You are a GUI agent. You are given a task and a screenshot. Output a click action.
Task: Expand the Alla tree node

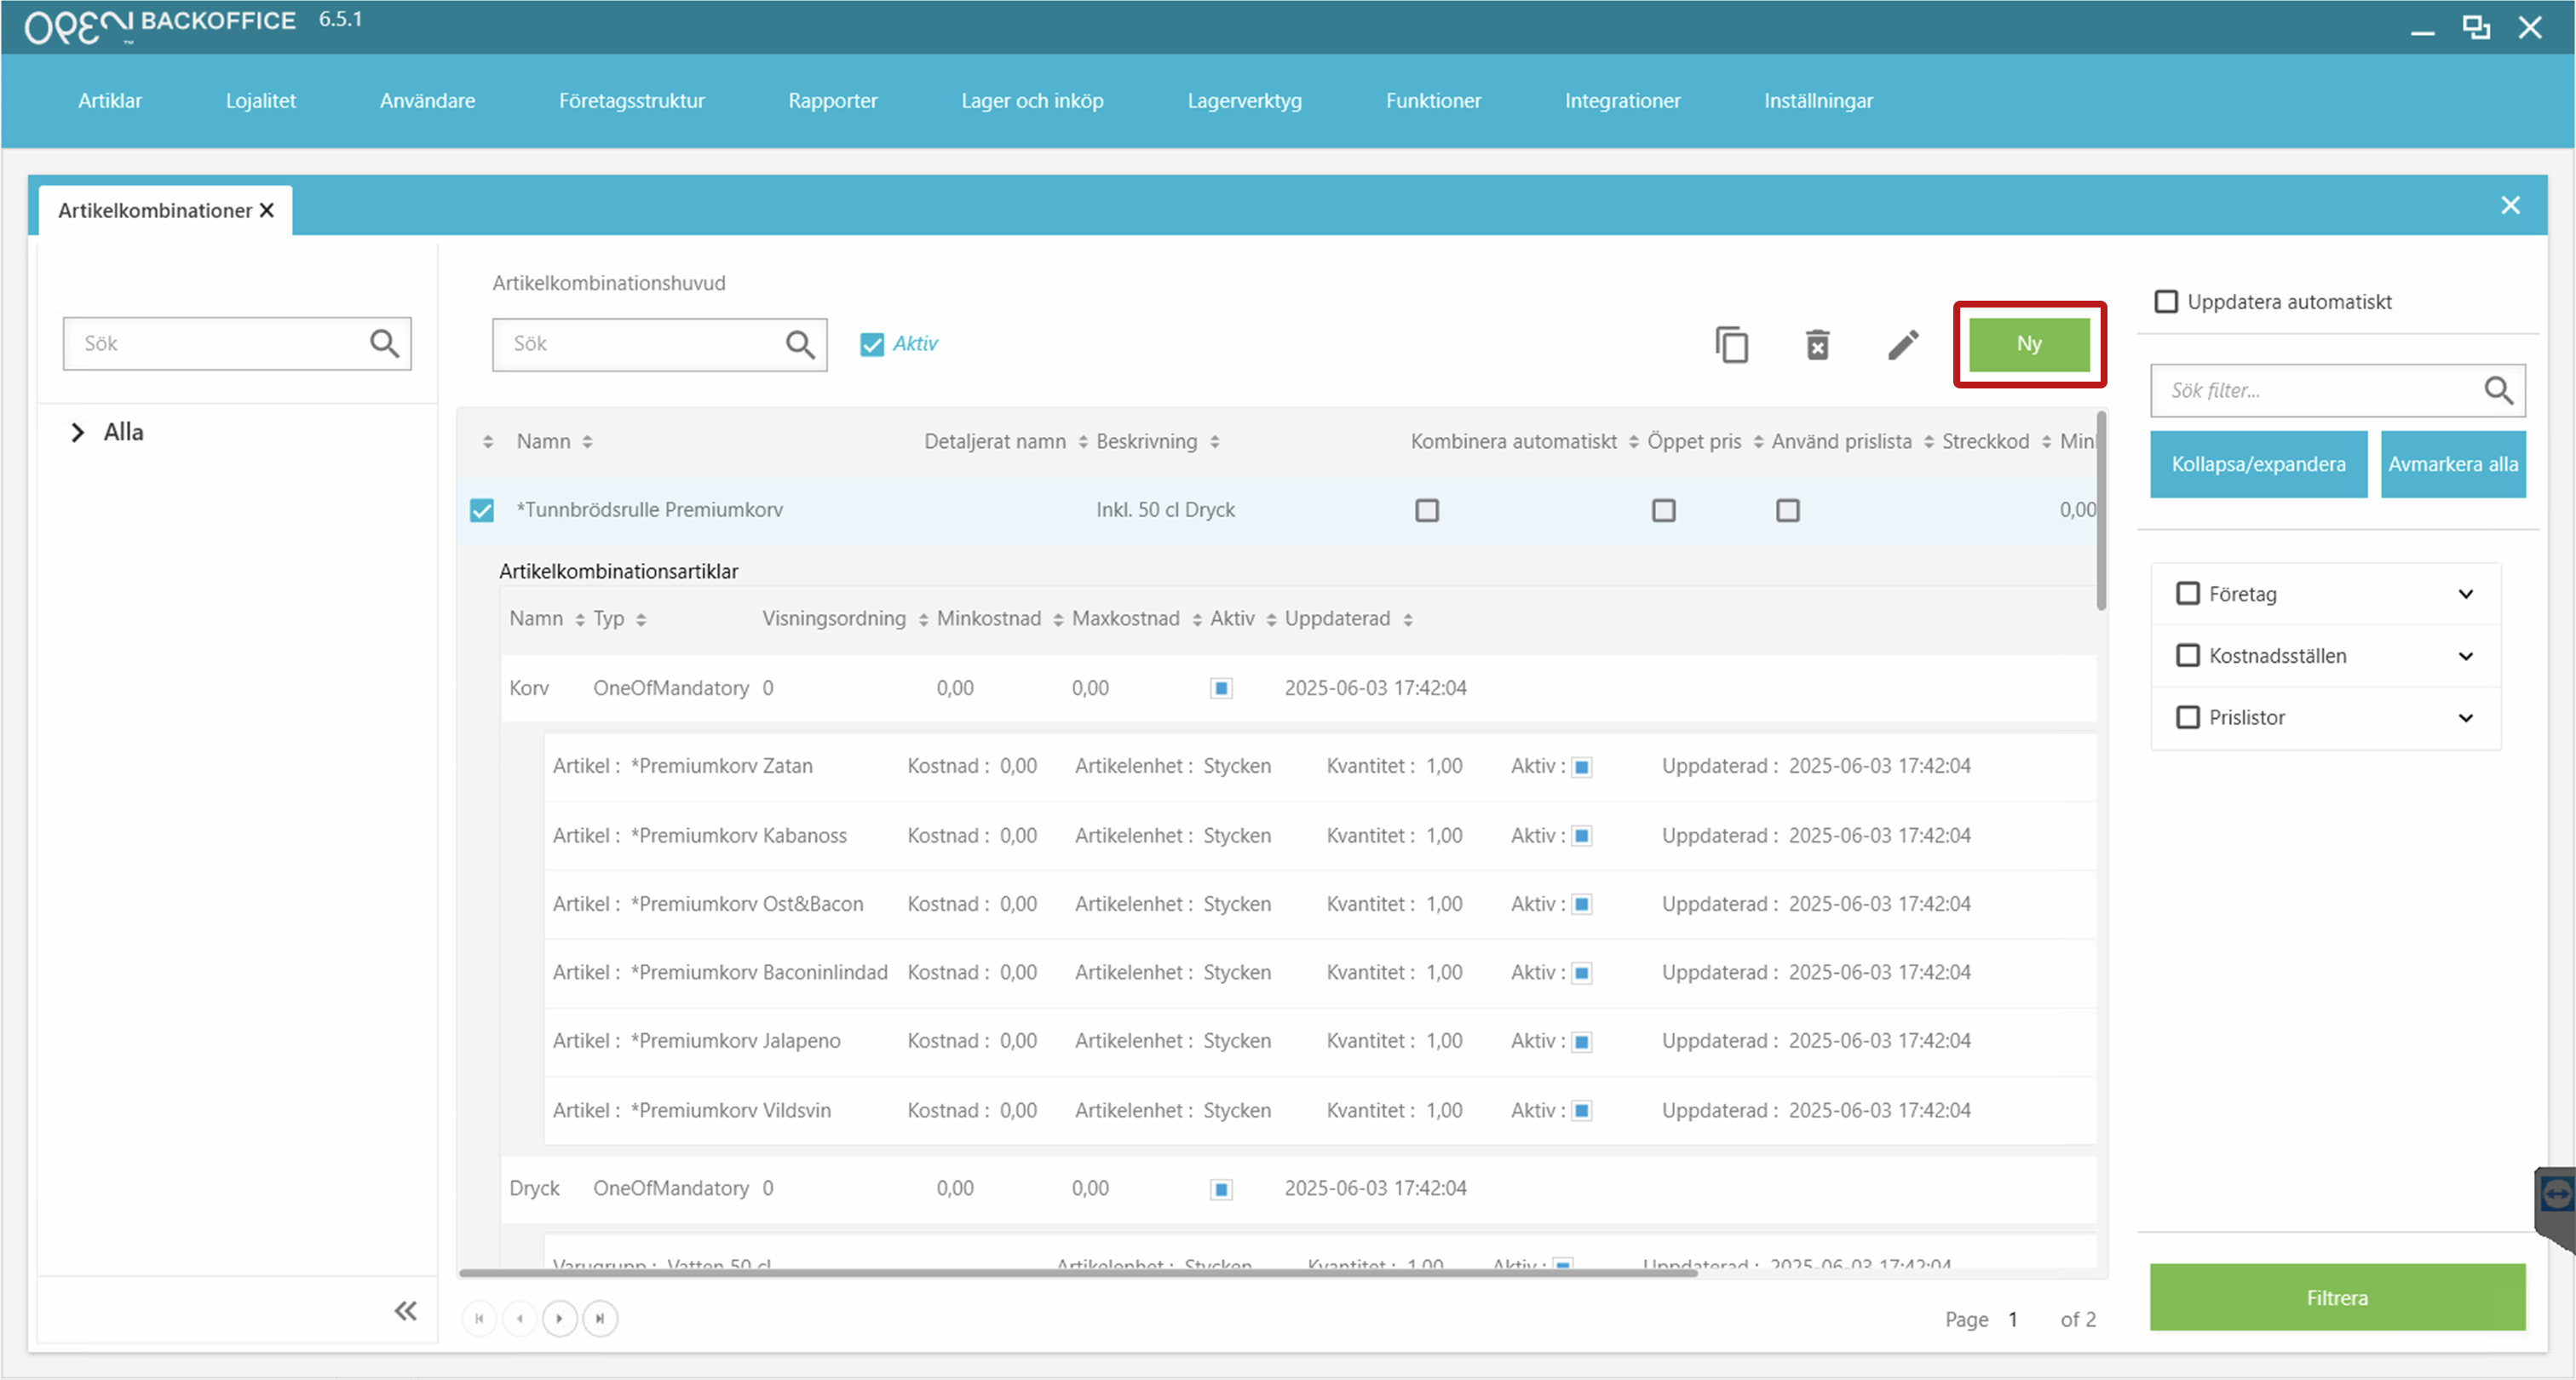click(77, 432)
